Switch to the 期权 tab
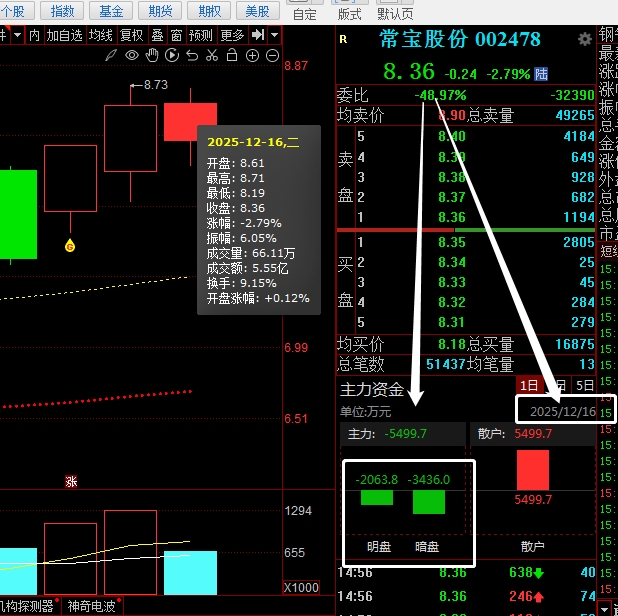Image resolution: width=618 pixels, height=616 pixels. tap(209, 11)
